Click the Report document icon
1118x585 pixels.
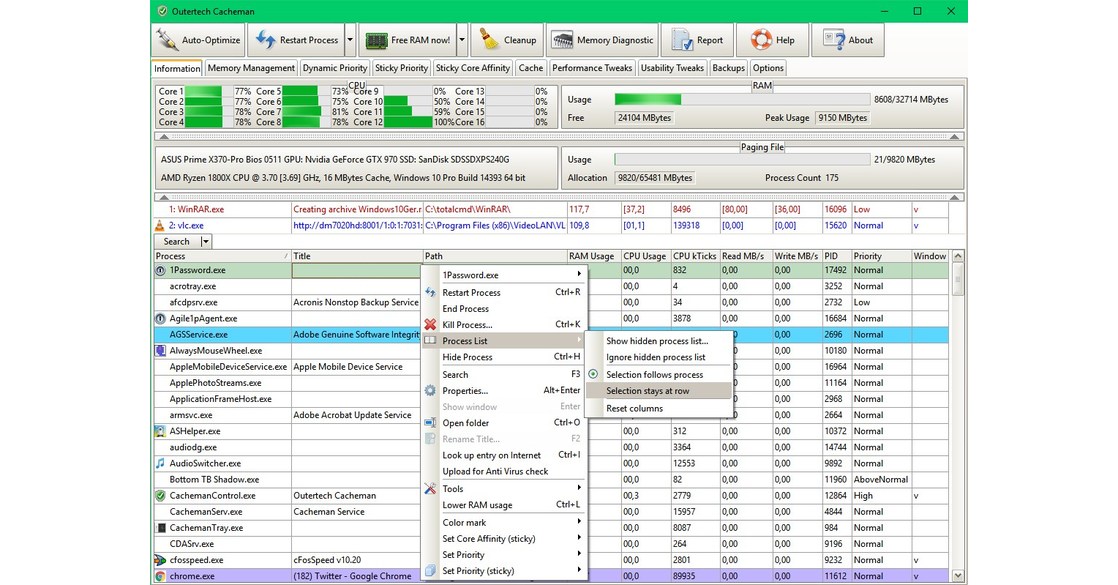683,41
